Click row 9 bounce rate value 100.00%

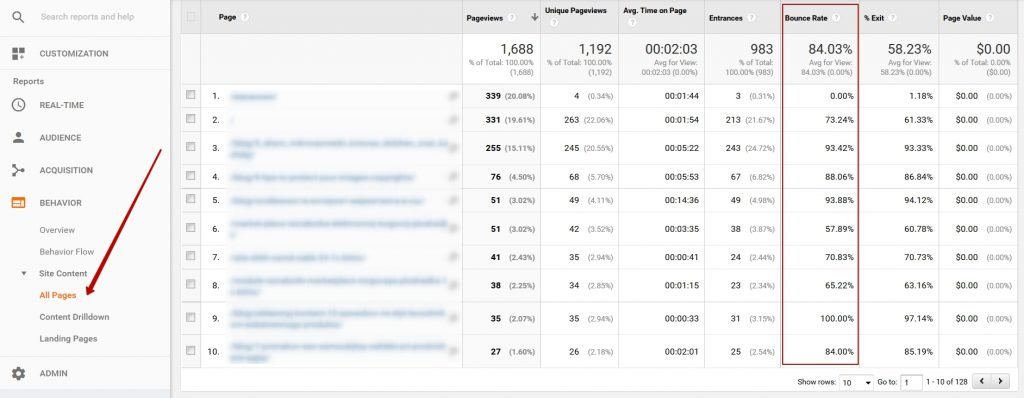click(x=837, y=318)
